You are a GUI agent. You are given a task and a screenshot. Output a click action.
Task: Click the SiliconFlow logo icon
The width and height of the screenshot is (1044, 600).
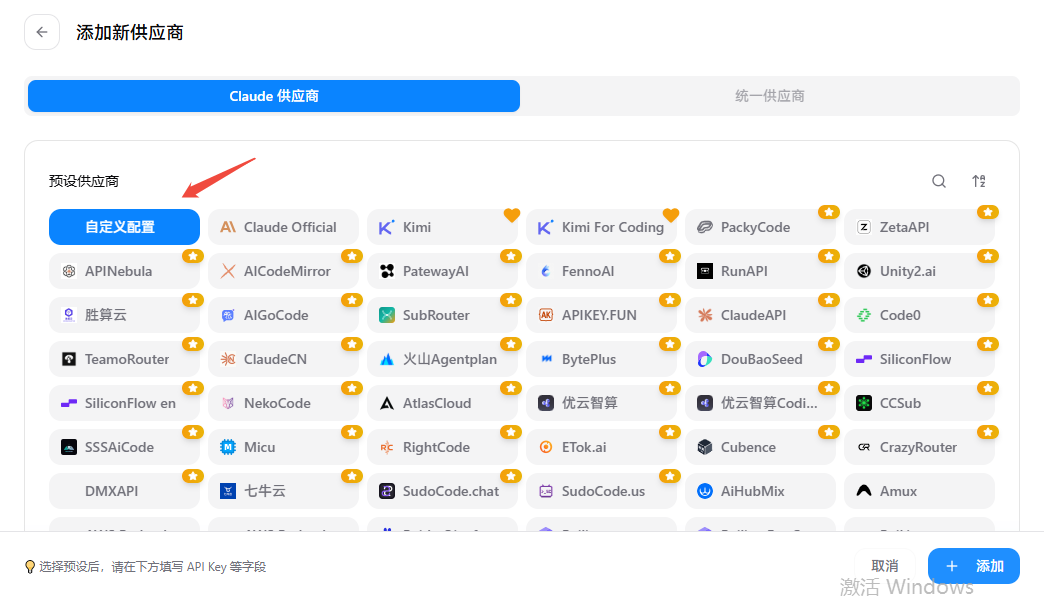coord(864,359)
